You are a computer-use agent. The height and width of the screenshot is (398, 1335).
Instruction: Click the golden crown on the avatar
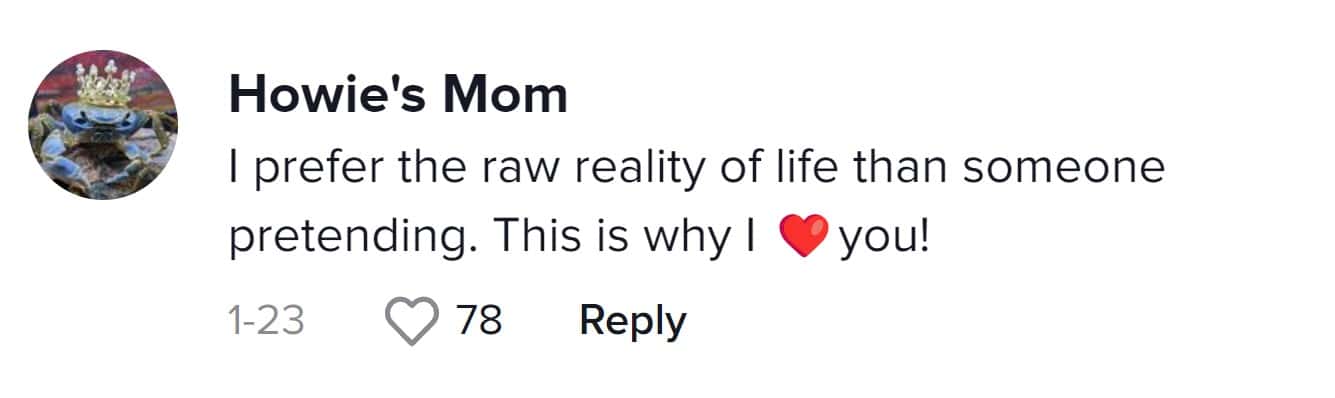tap(105, 85)
